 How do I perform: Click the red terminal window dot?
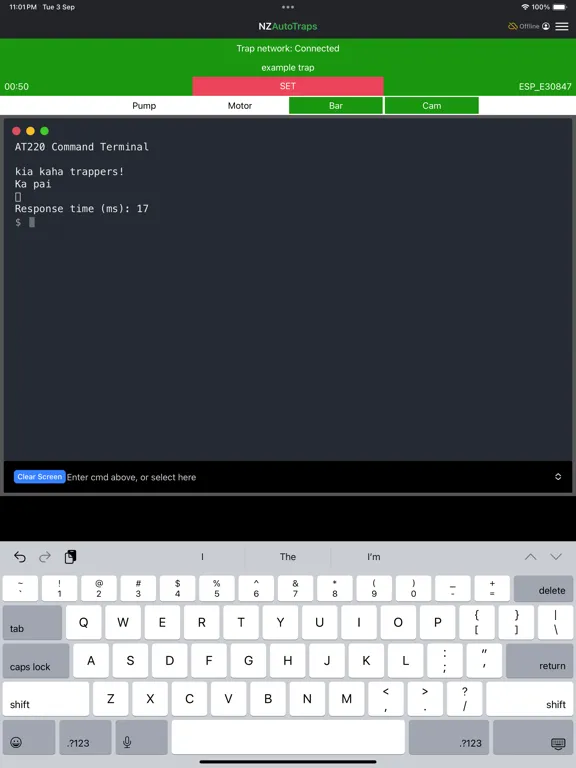pos(16,131)
